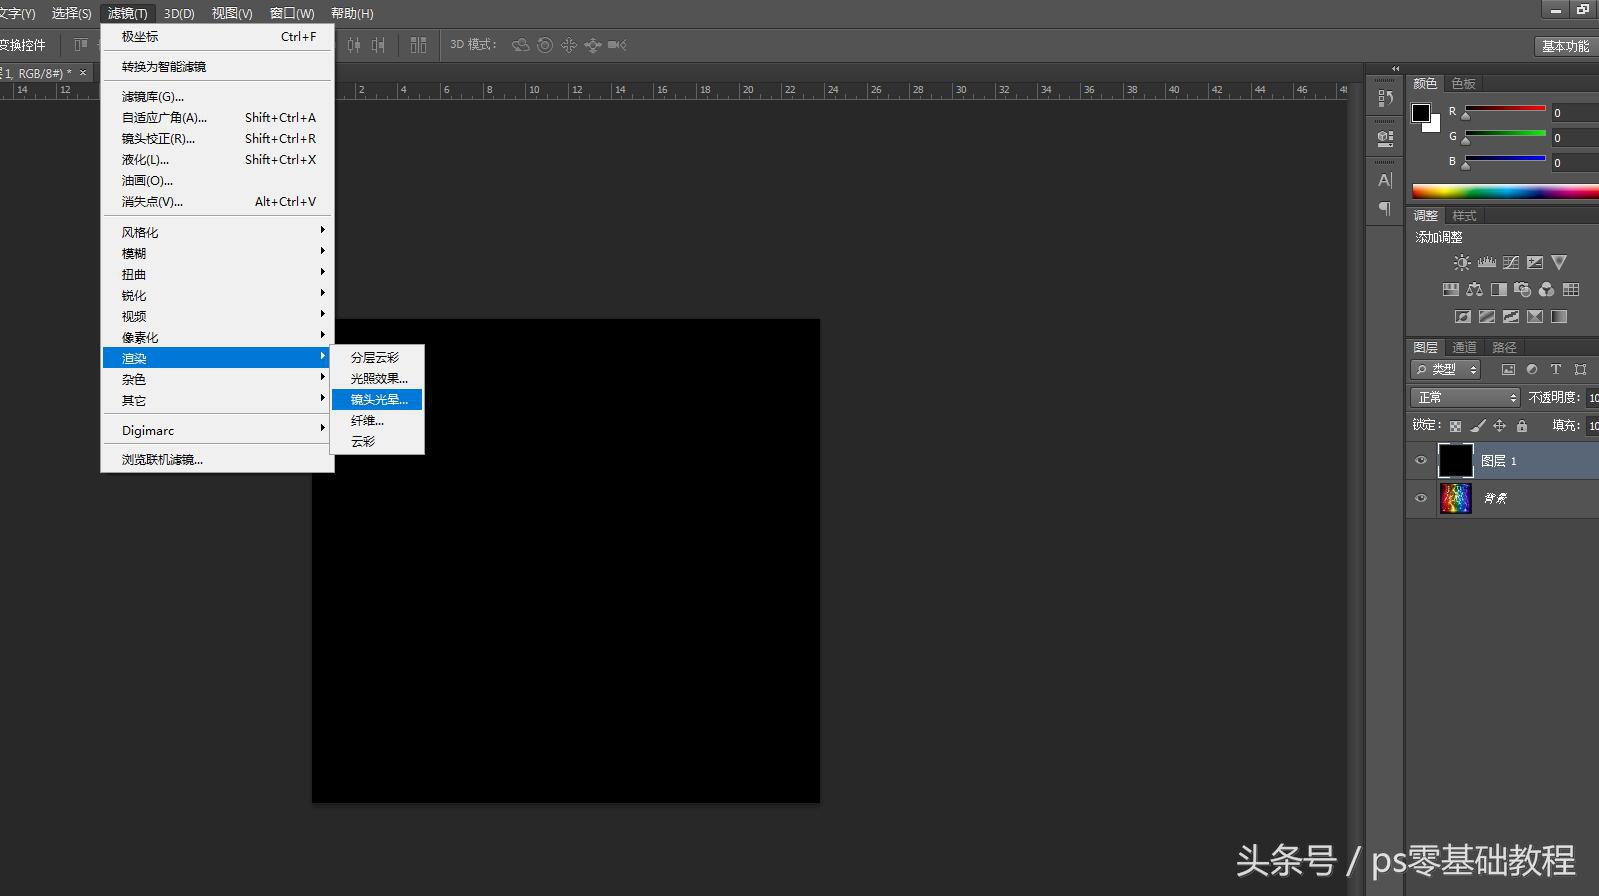This screenshot has height=896, width=1599.
Task: Click the 3D camera video mode icon
Action: (x=617, y=45)
